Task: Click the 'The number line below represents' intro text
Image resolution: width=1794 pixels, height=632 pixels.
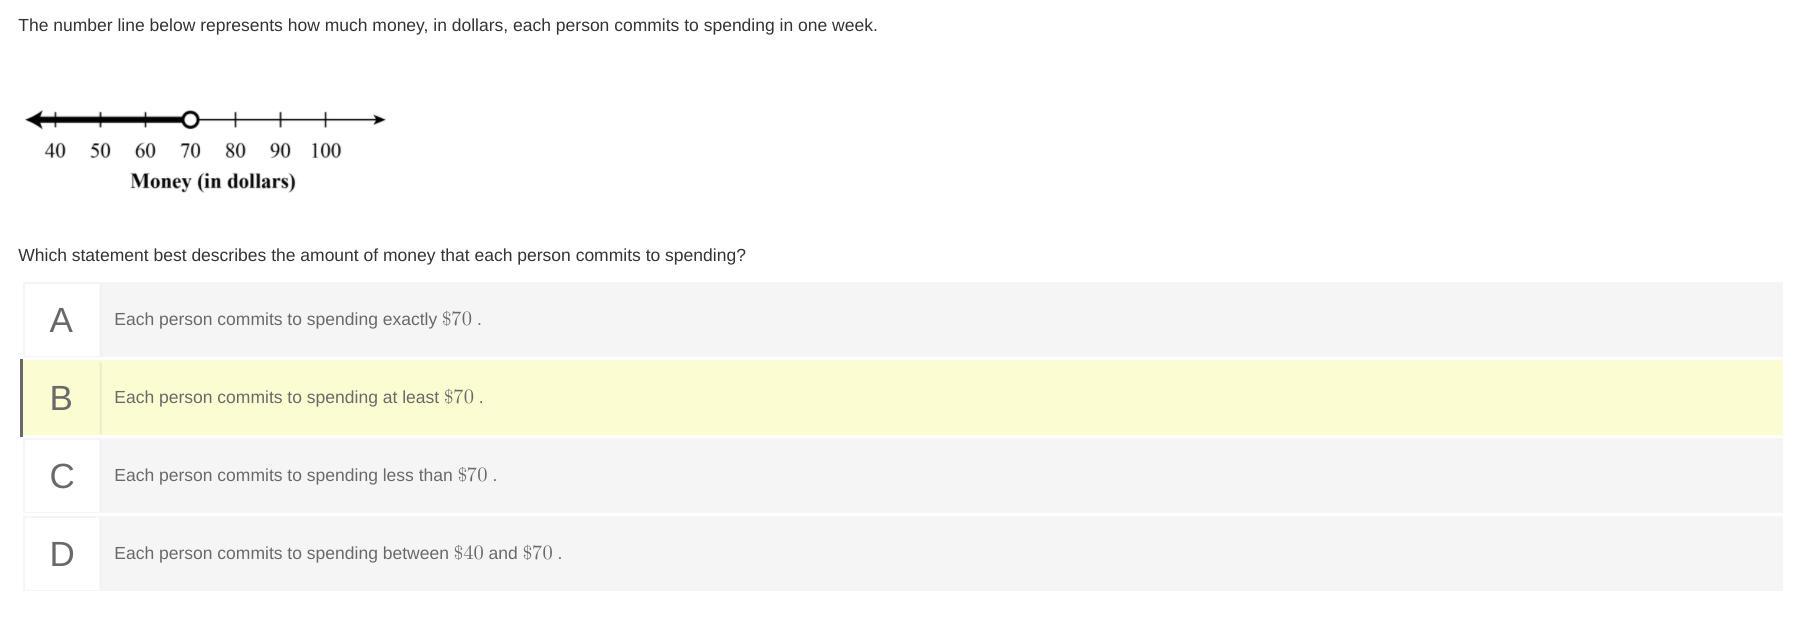Action: [447, 26]
